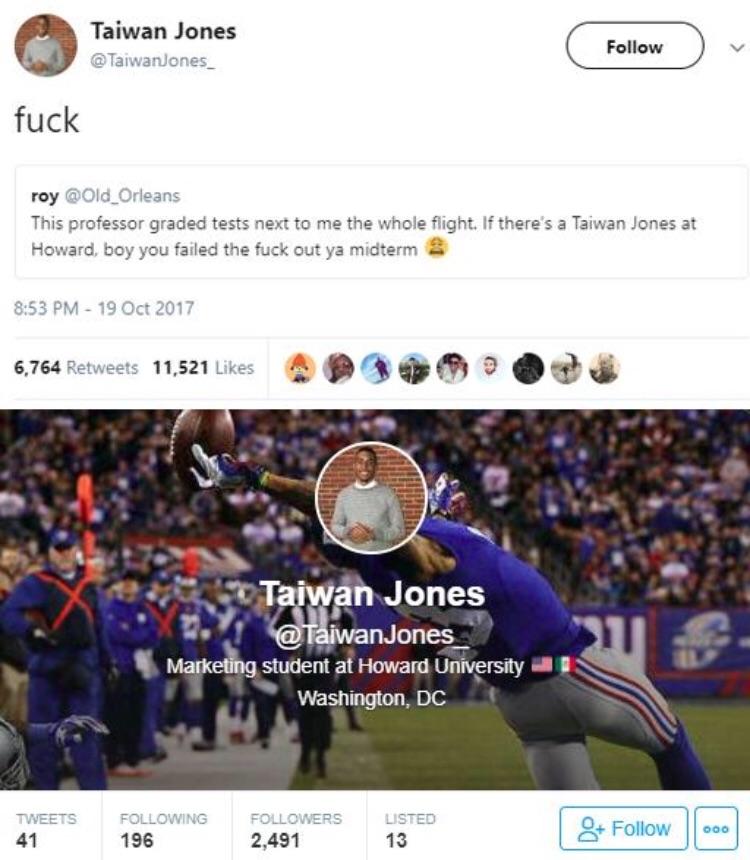Viewport: 750px width, 860px height.
Task: Open Taiwan Jones avatar in tweet header
Action: [47, 46]
